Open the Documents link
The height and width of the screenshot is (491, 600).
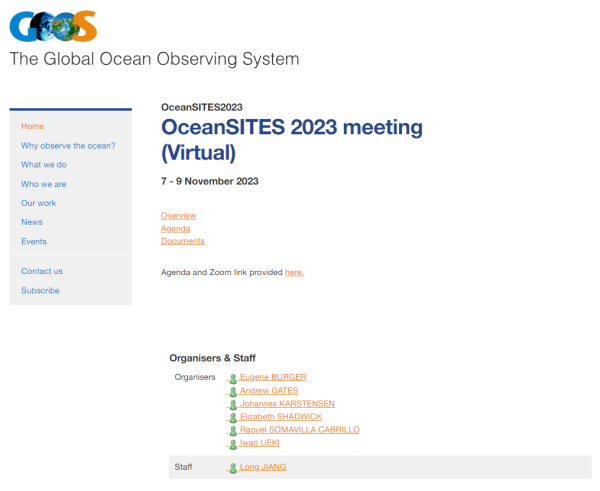click(x=183, y=241)
